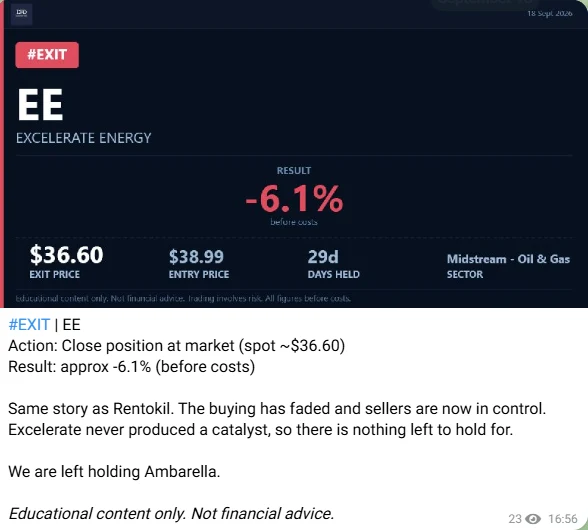Click the 18 Sept 2026 date label

pos(549,14)
